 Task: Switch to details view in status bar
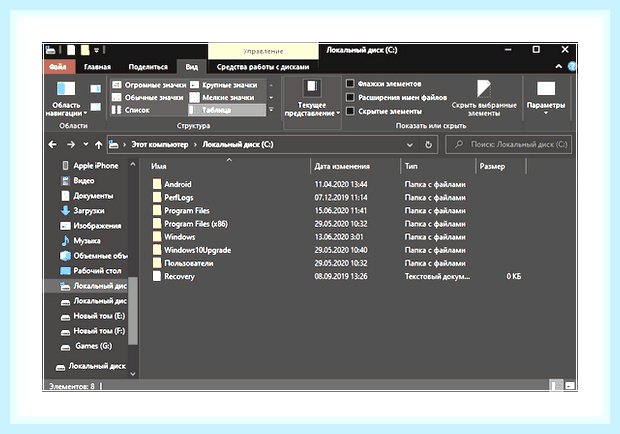[557, 385]
